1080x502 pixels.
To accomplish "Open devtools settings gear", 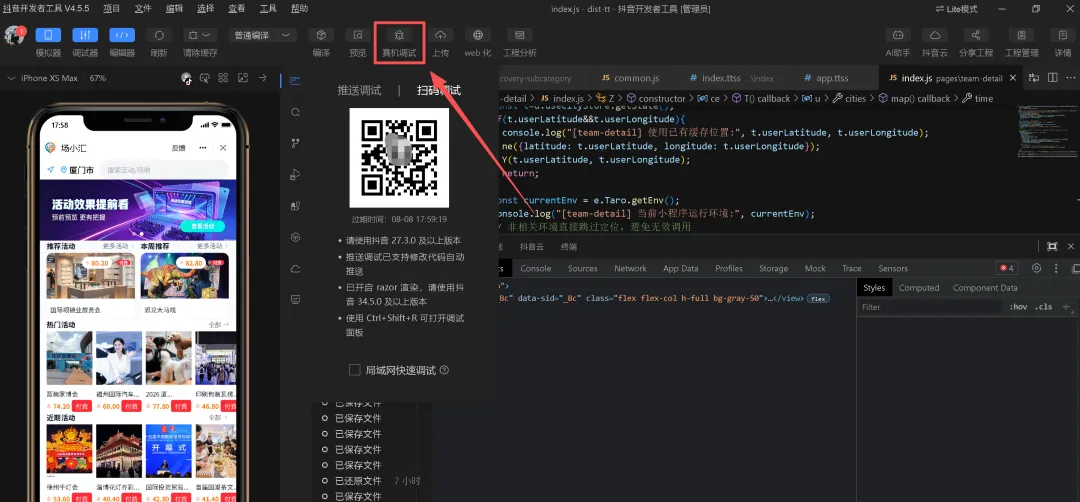I will pyautogui.click(x=1037, y=269).
